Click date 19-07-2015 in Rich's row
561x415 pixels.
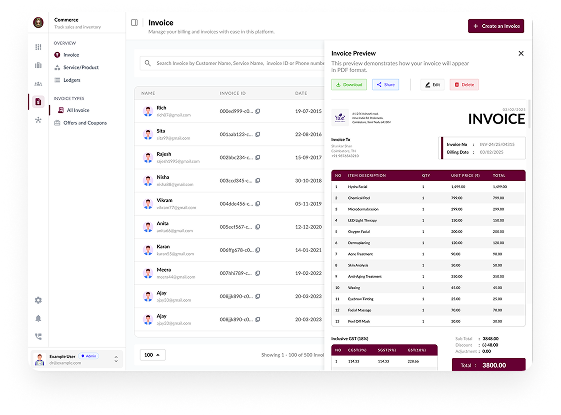click(x=308, y=111)
